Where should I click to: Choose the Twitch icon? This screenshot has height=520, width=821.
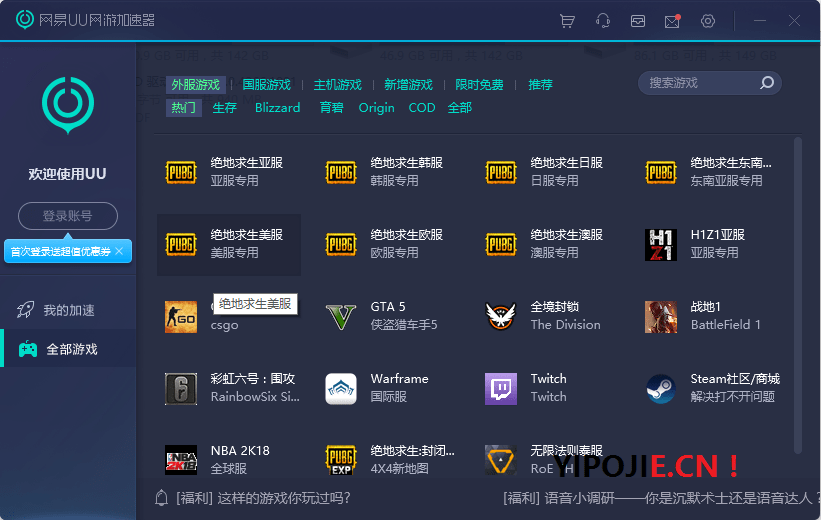tap(501, 389)
